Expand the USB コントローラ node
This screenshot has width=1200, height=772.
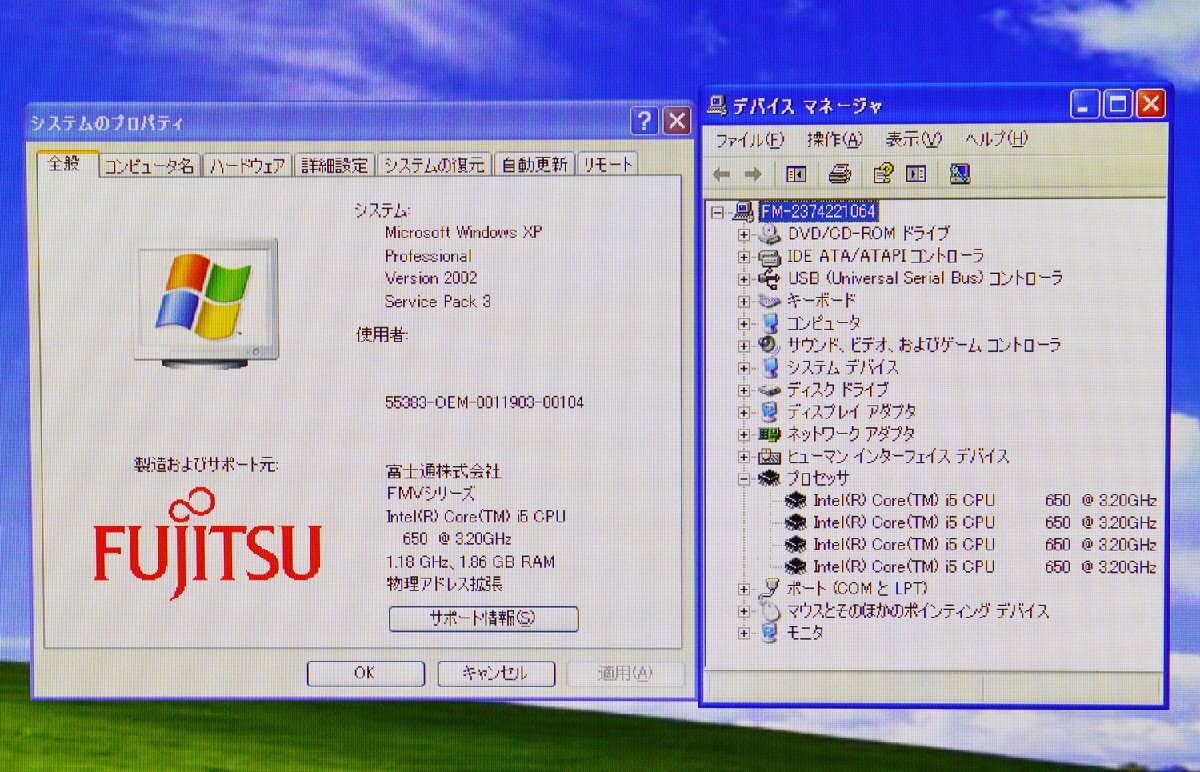point(744,278)
